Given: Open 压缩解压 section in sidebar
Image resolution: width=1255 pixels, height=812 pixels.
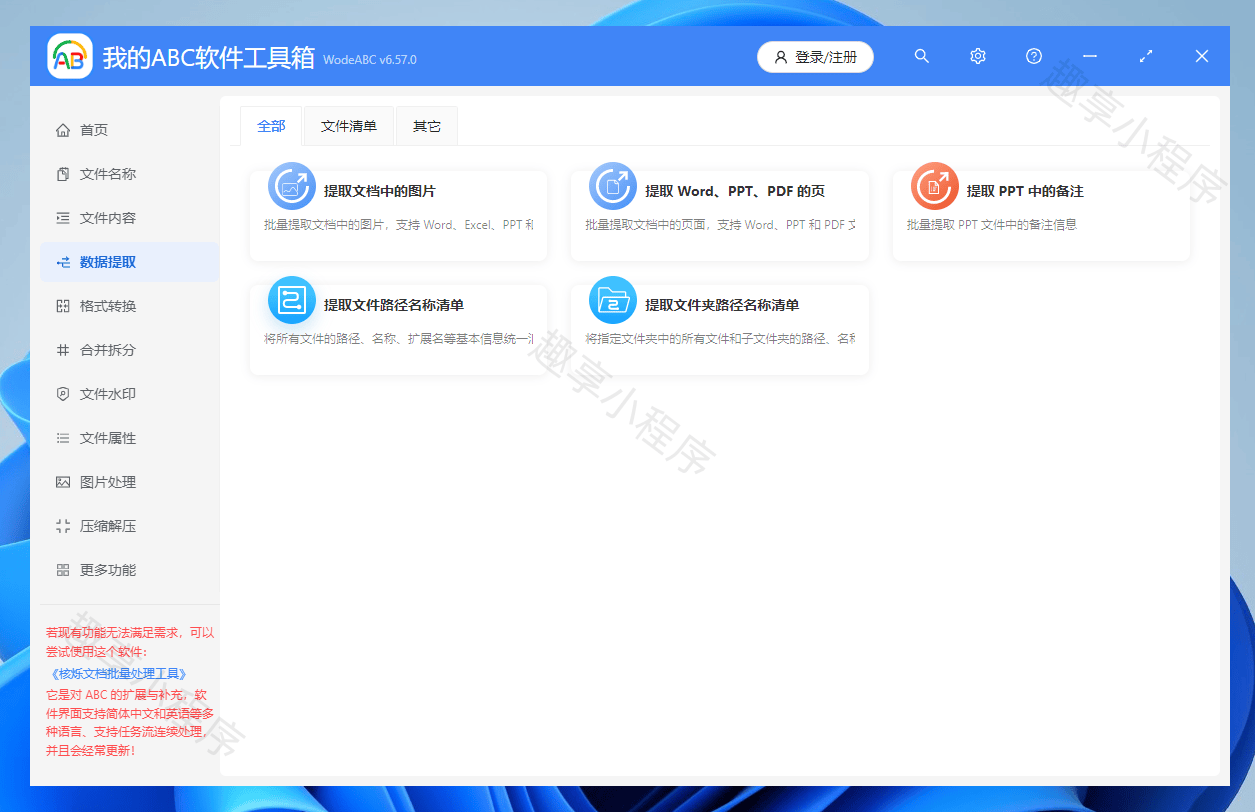Looking at the screenshot, I should click(x=130, y=526).
